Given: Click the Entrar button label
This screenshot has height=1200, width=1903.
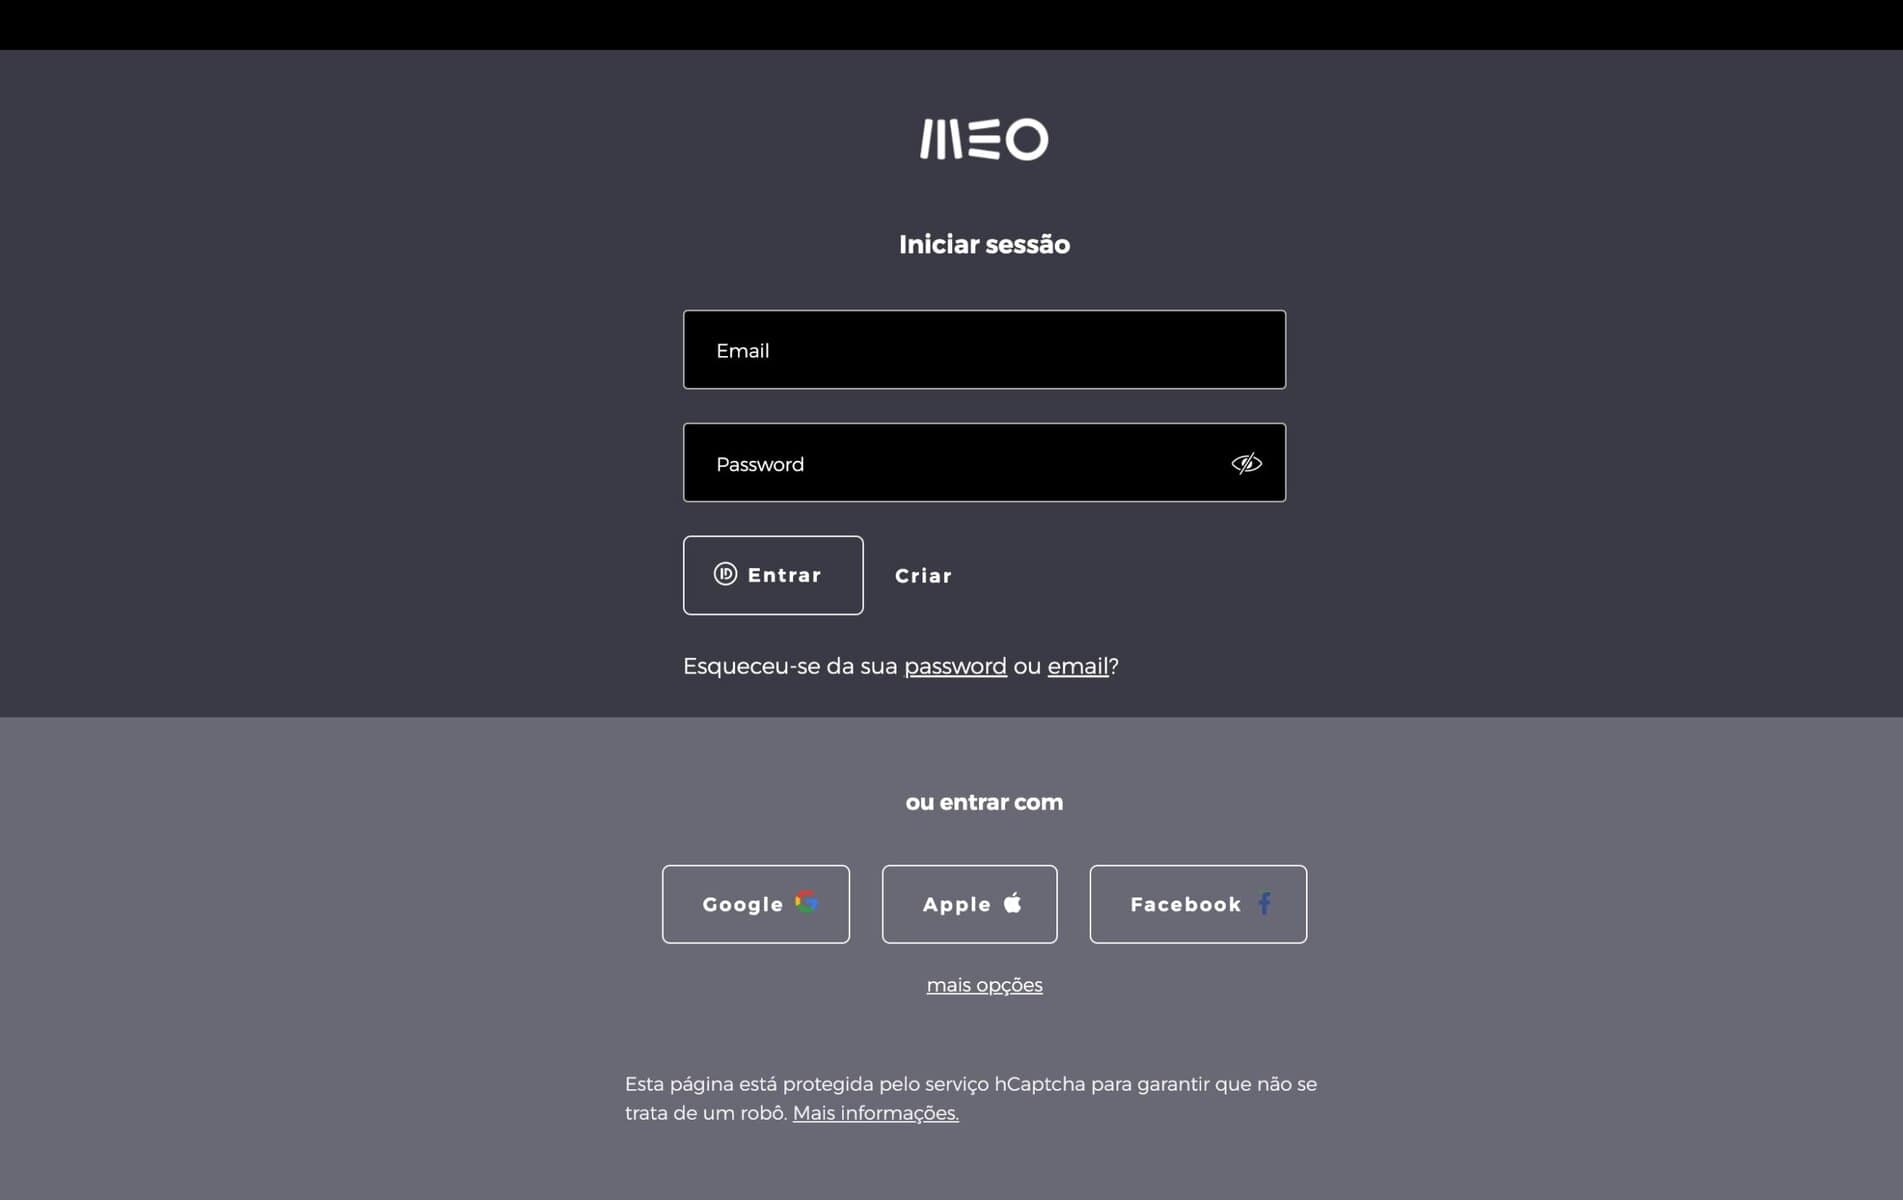Looking at the screenshot, I should coord(784,575).
